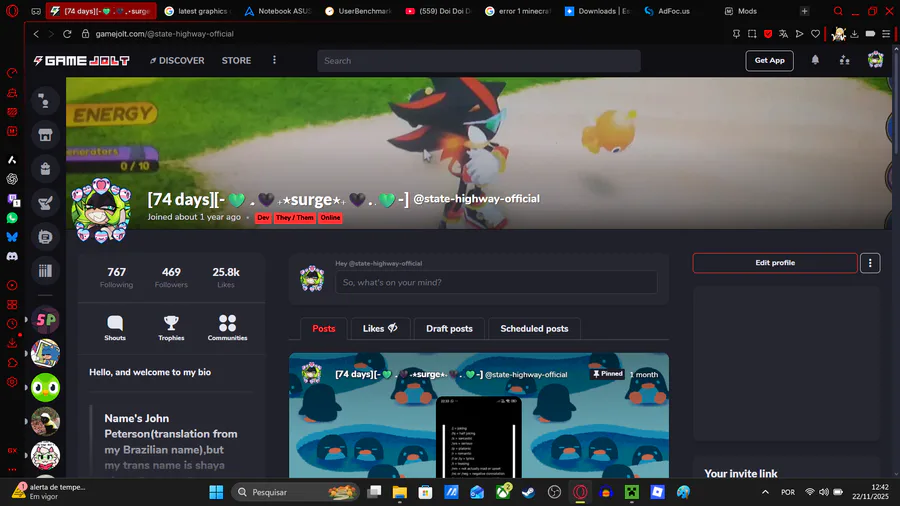
Task: Click the Get App button
Action: coord(769,60)
